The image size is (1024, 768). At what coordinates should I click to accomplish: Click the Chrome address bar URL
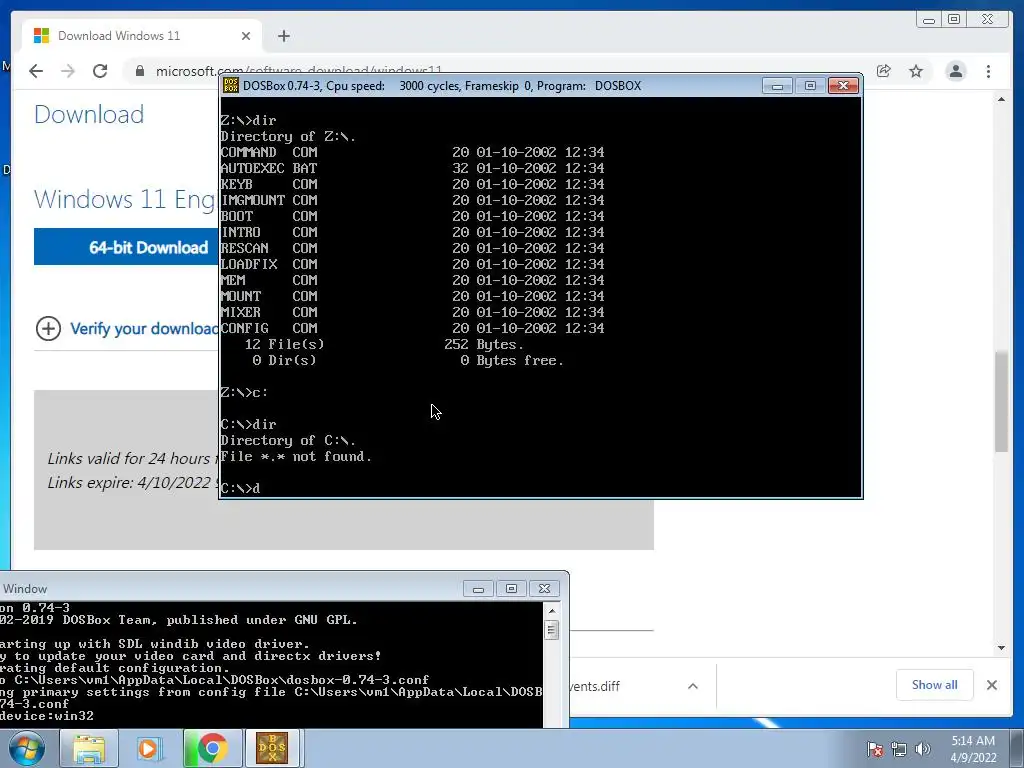299,71
